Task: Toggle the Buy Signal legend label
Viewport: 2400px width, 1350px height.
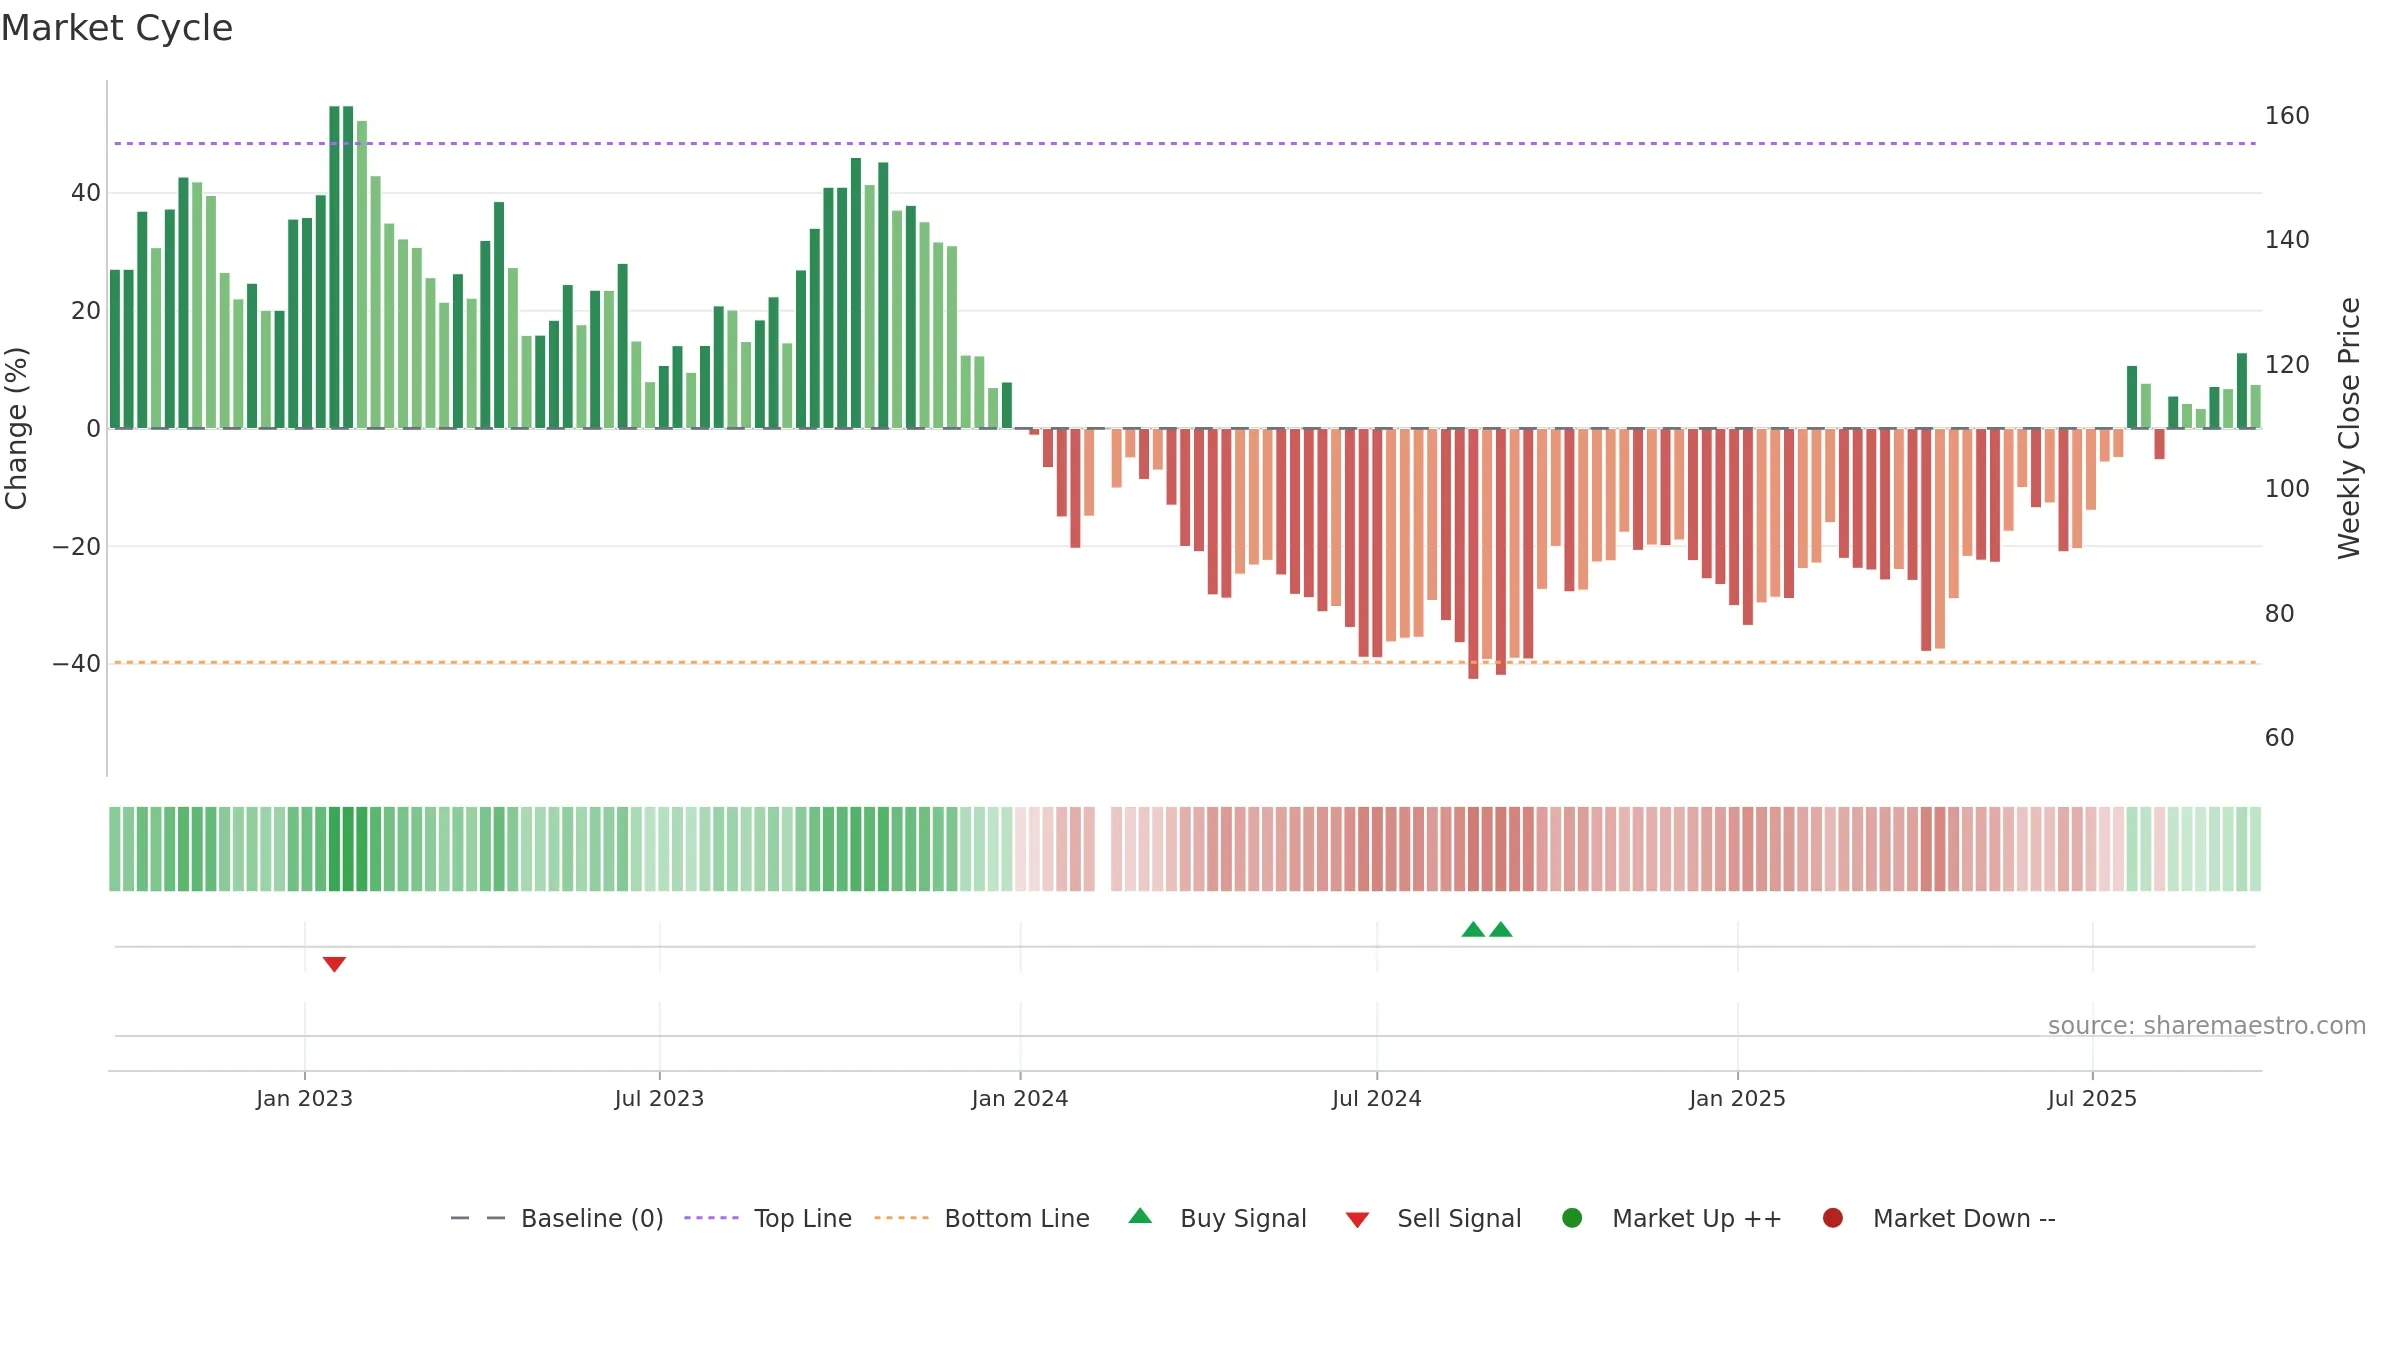Action: pos(1243,1218)
